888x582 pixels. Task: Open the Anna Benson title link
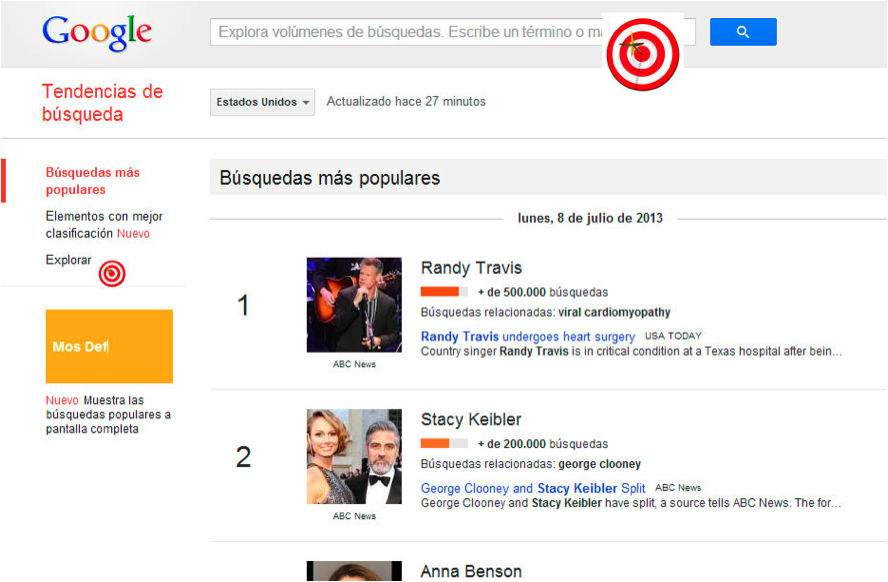(x=471, y=572)
